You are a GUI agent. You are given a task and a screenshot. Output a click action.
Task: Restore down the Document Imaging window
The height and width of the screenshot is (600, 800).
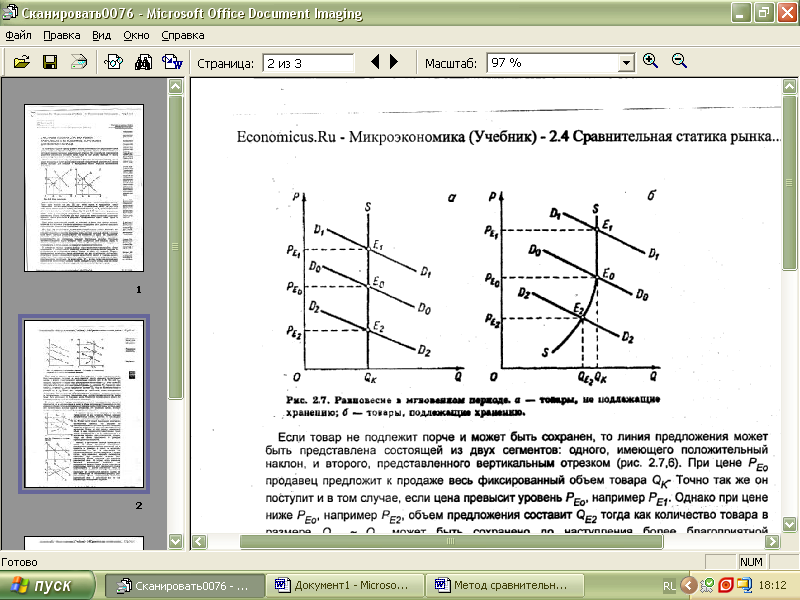pos(764,12)
